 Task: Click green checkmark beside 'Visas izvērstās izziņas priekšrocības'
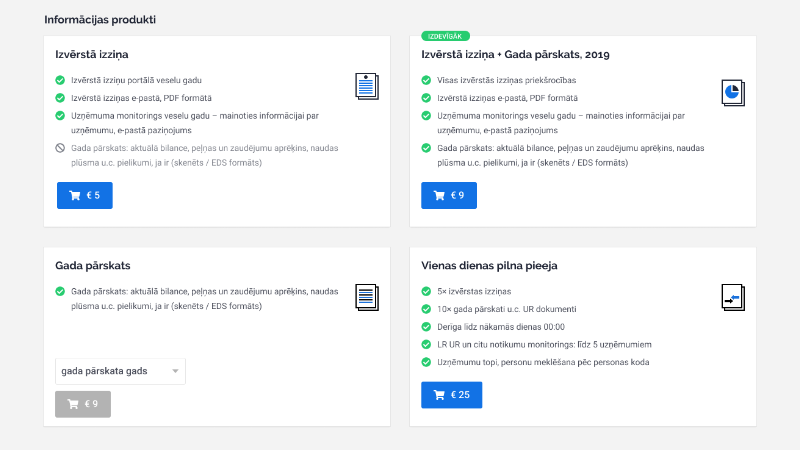[427, 80]
